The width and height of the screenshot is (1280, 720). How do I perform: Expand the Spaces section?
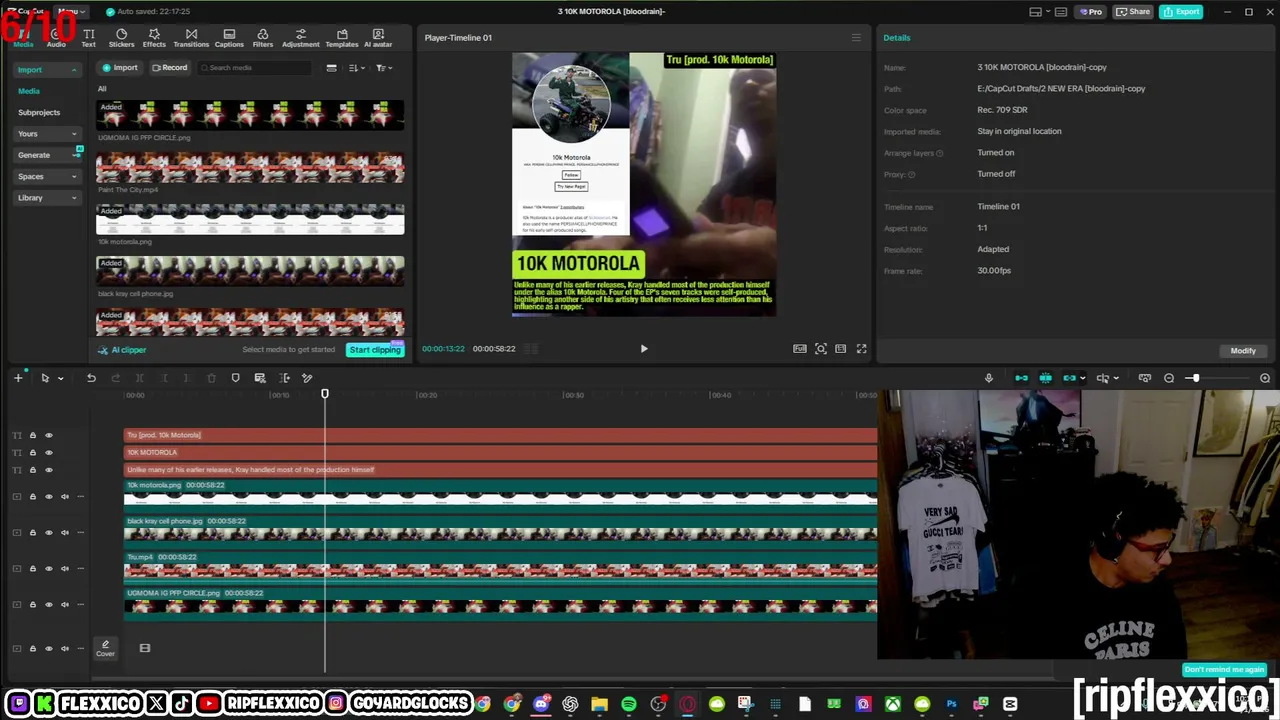(x=74, y=177)
